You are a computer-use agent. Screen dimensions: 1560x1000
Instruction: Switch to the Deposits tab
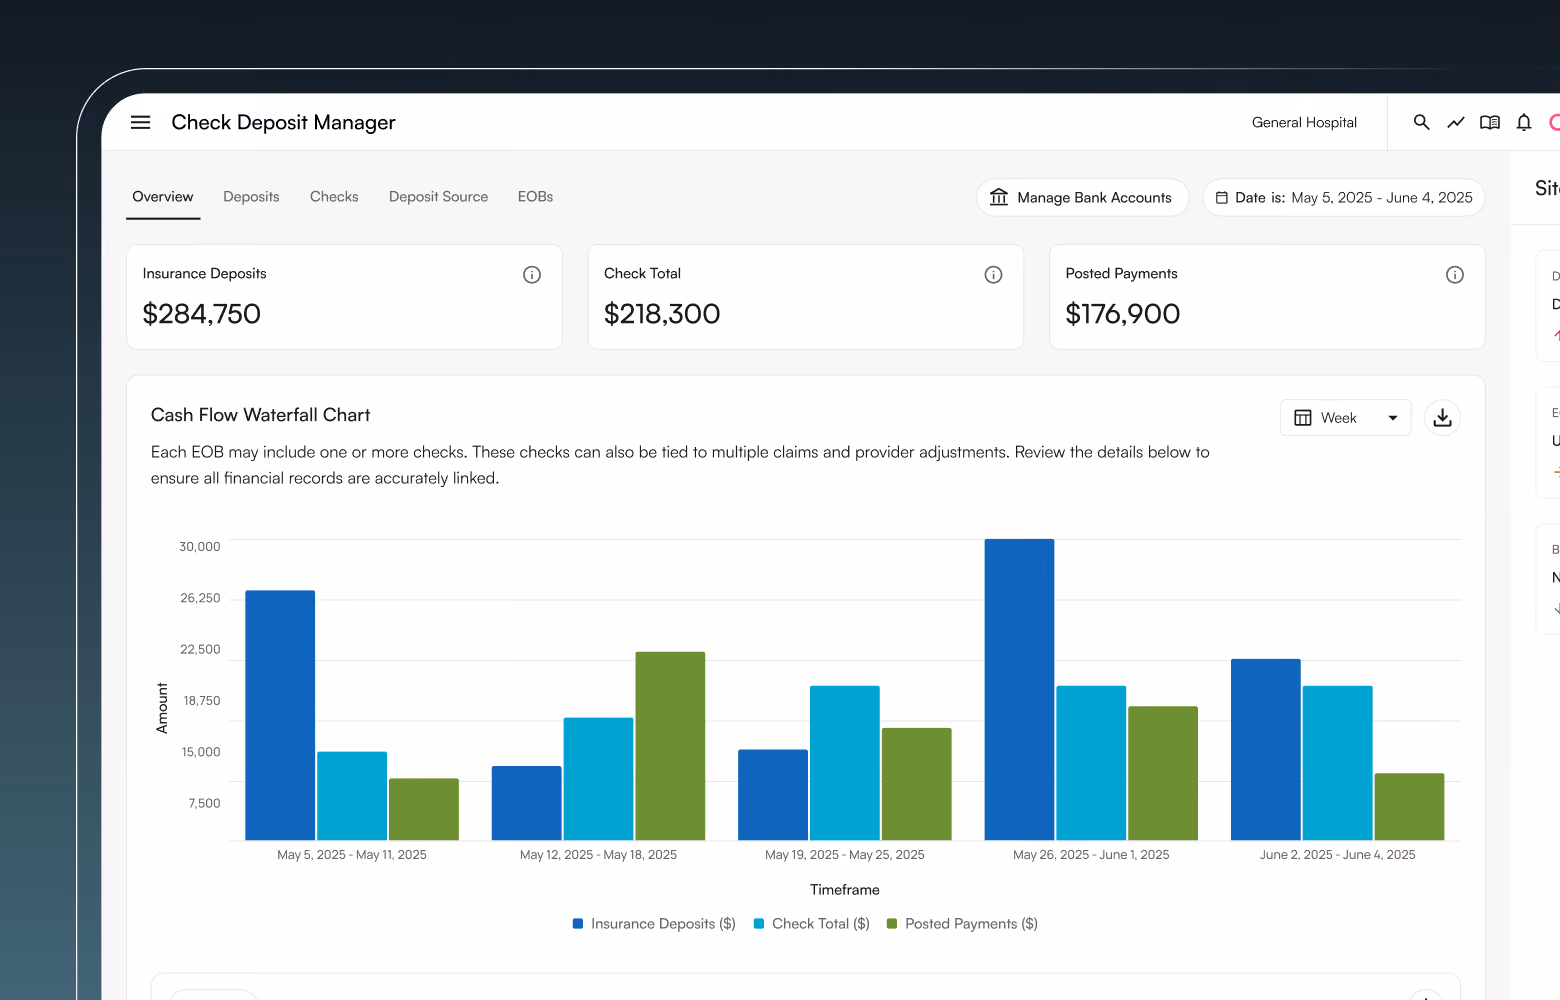pos(251,197)
